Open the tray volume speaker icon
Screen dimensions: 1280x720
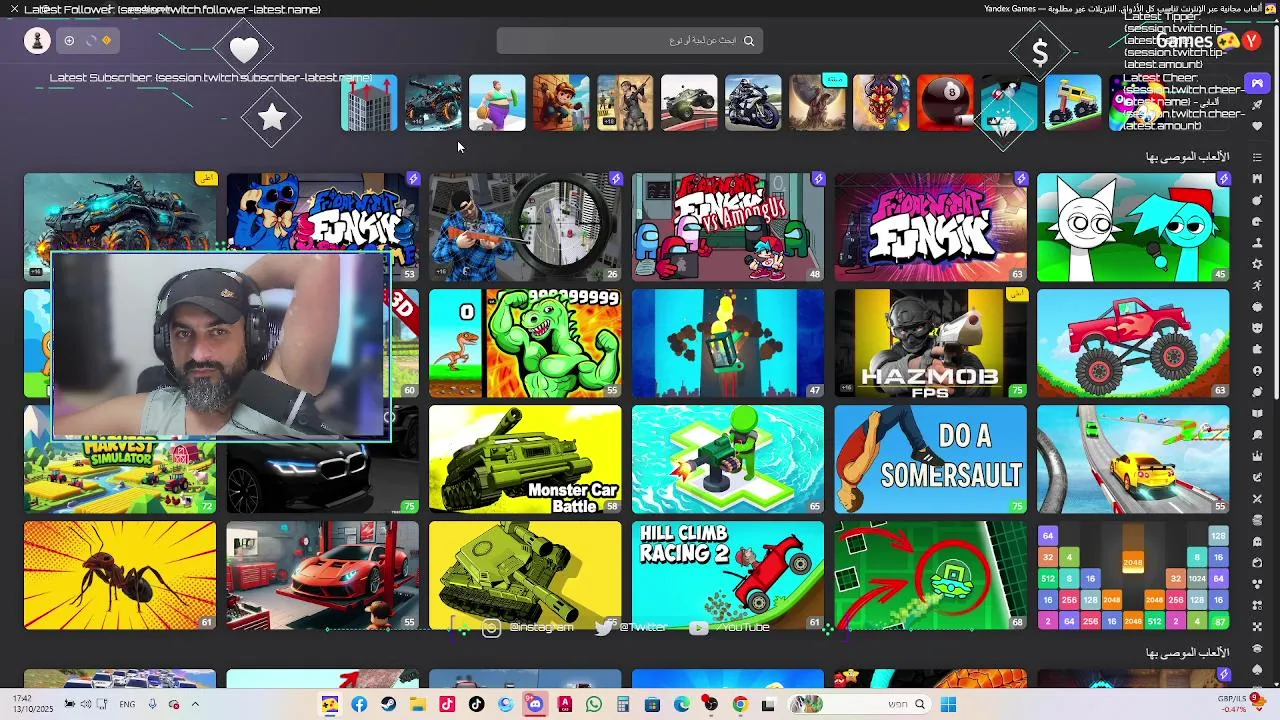coord(86,704)
